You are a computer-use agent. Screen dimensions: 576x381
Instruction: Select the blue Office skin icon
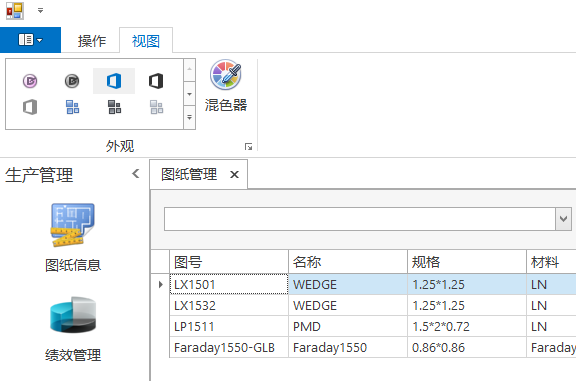pyautogui.click(x=114, y=81)
